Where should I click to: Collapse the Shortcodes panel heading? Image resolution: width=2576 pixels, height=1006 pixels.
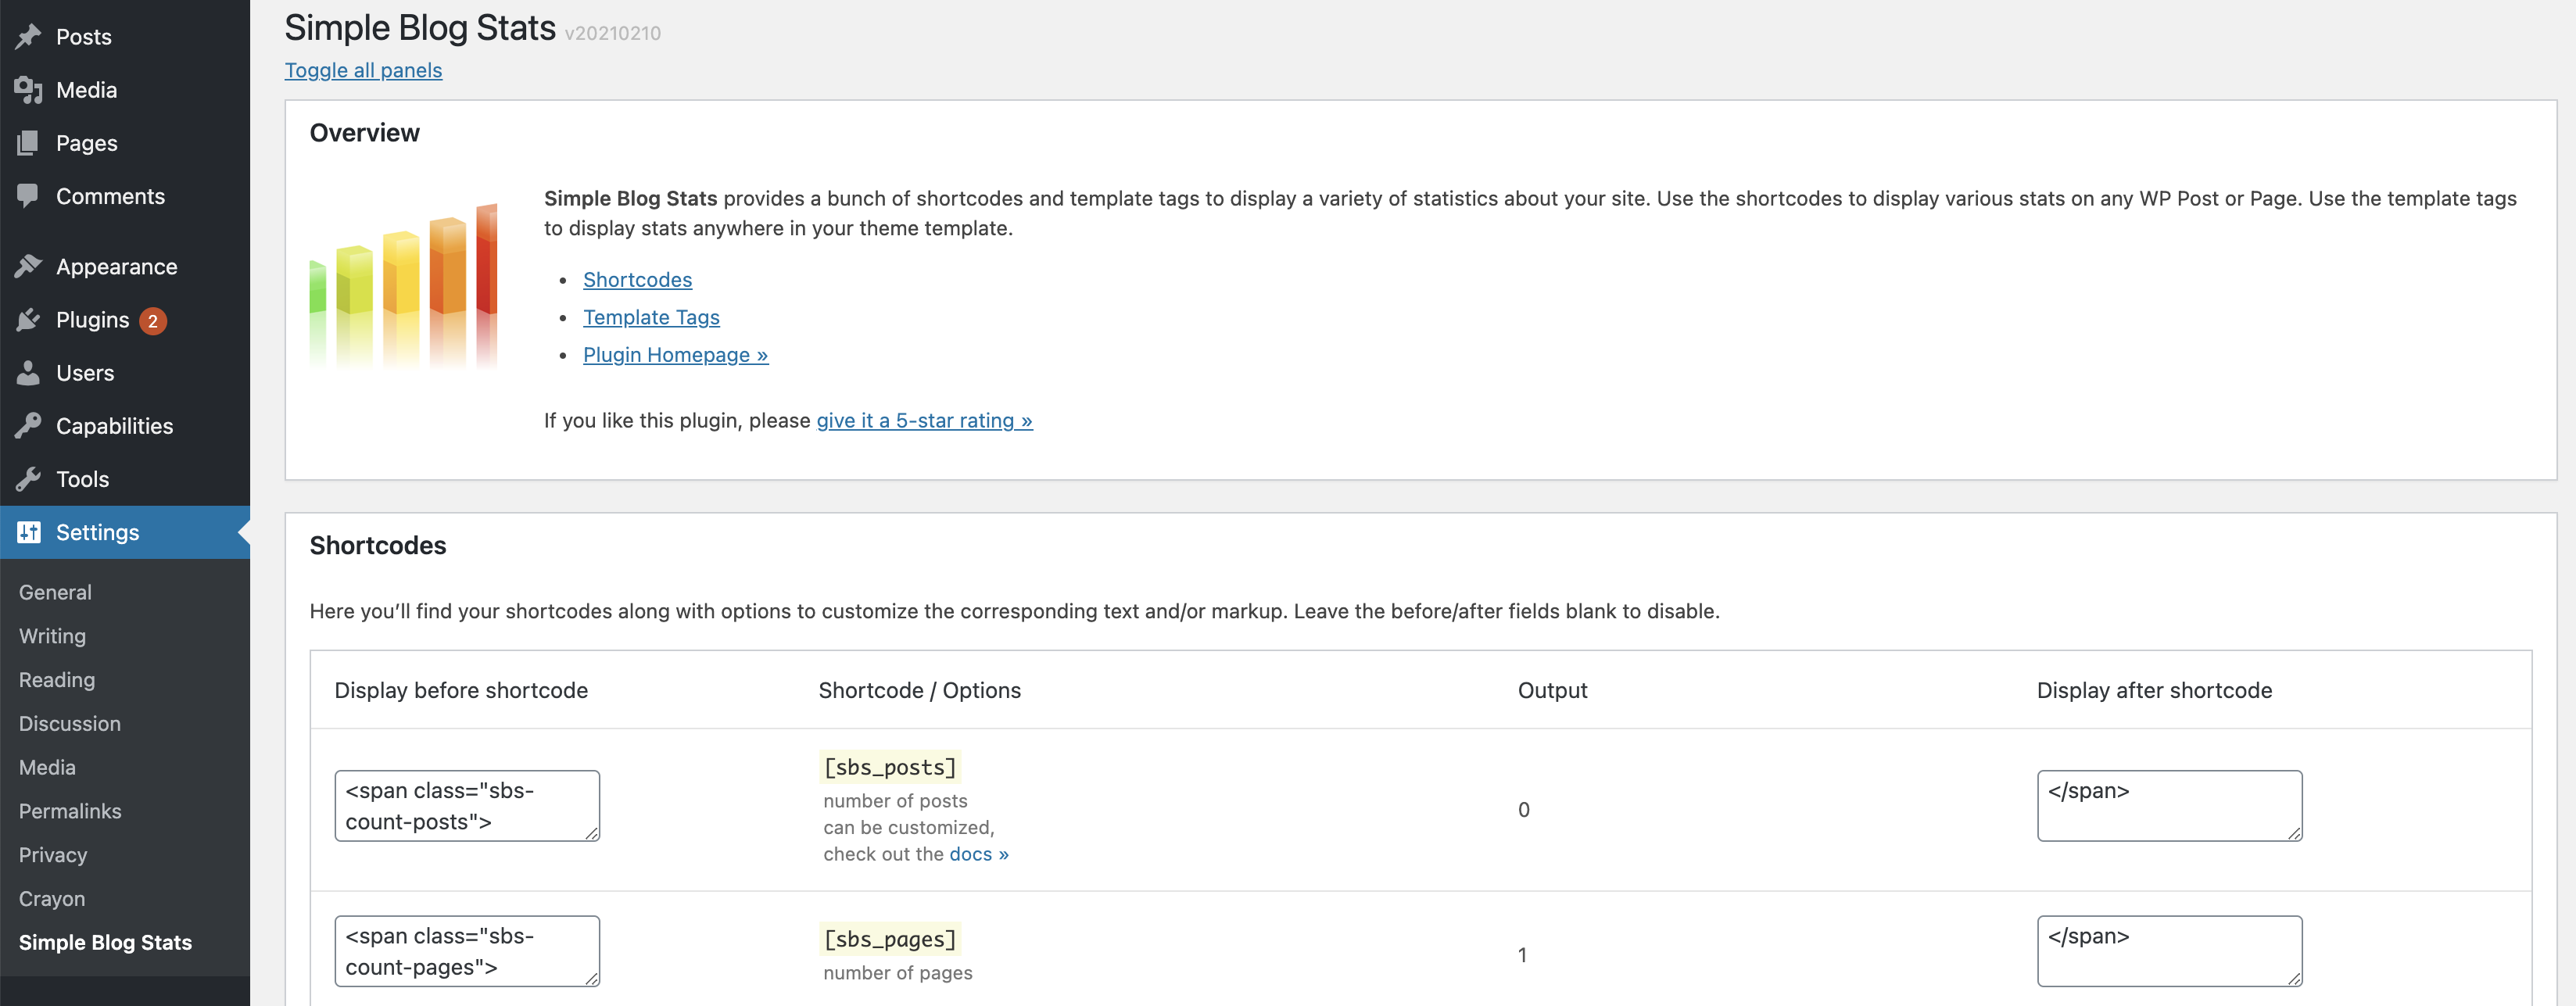point(378,546)
